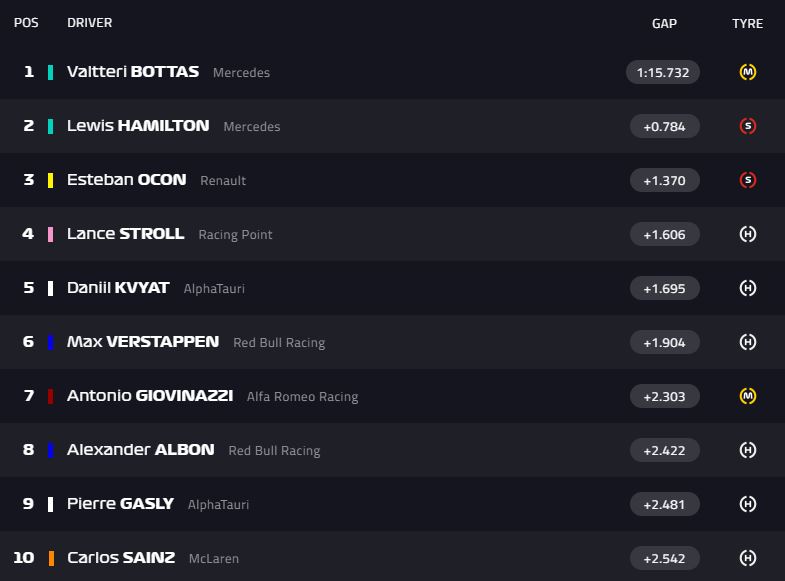Click the DRIVER column header
The width and height of the screenshot is (785, 581).
(89, 23)
